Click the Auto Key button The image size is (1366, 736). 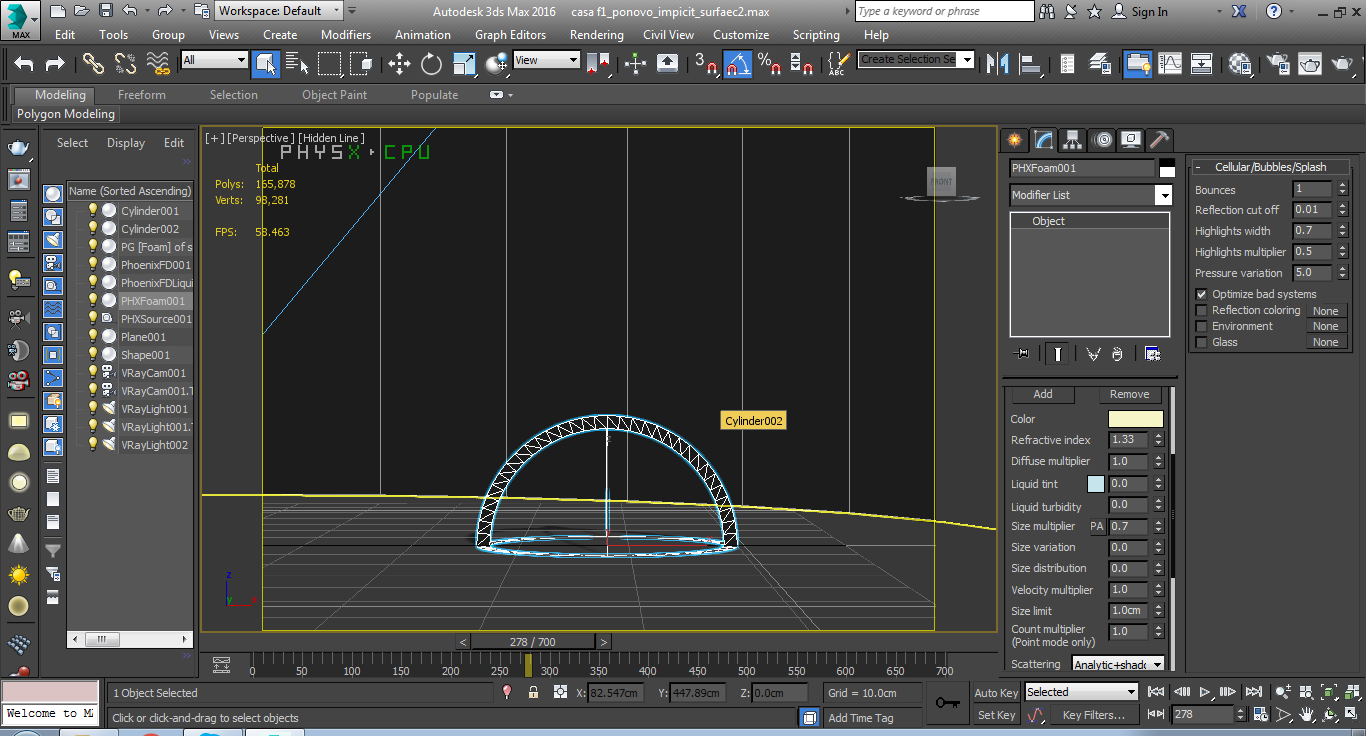tap(996, 692)
